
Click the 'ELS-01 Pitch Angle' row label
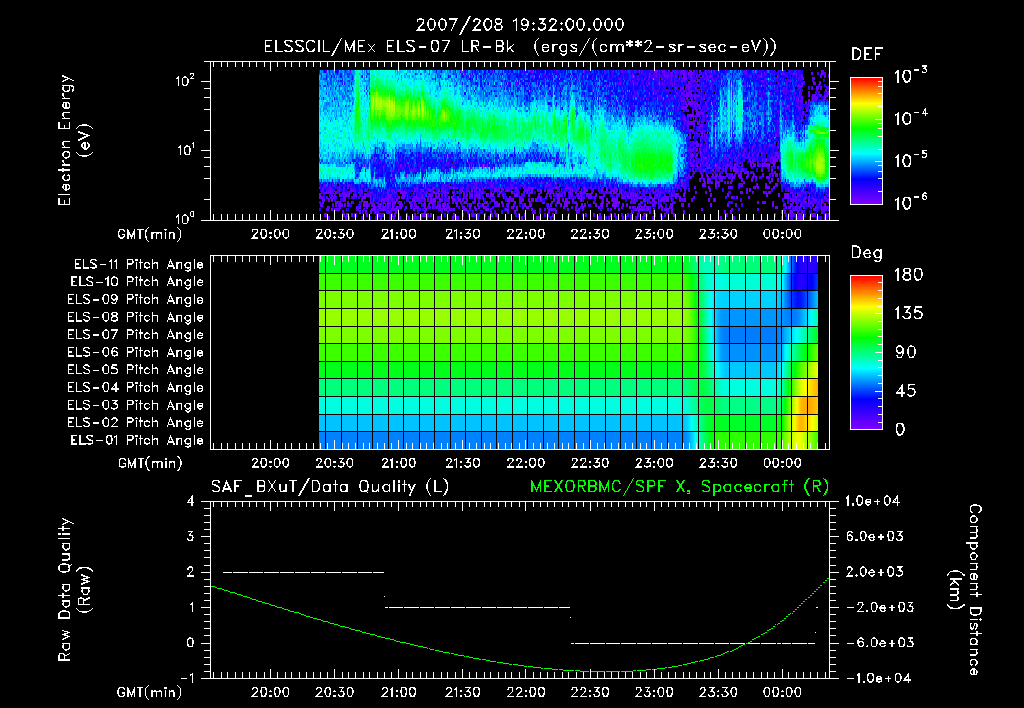click(x=136, y=440)
